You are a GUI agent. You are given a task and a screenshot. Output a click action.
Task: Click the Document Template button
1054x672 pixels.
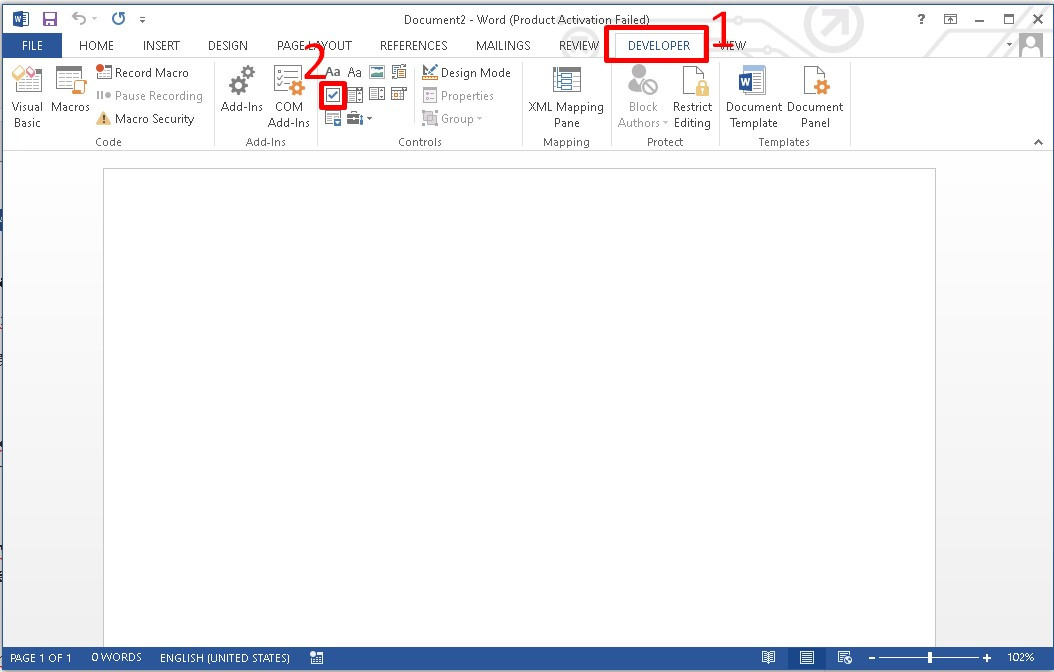(x=752, y=95)
